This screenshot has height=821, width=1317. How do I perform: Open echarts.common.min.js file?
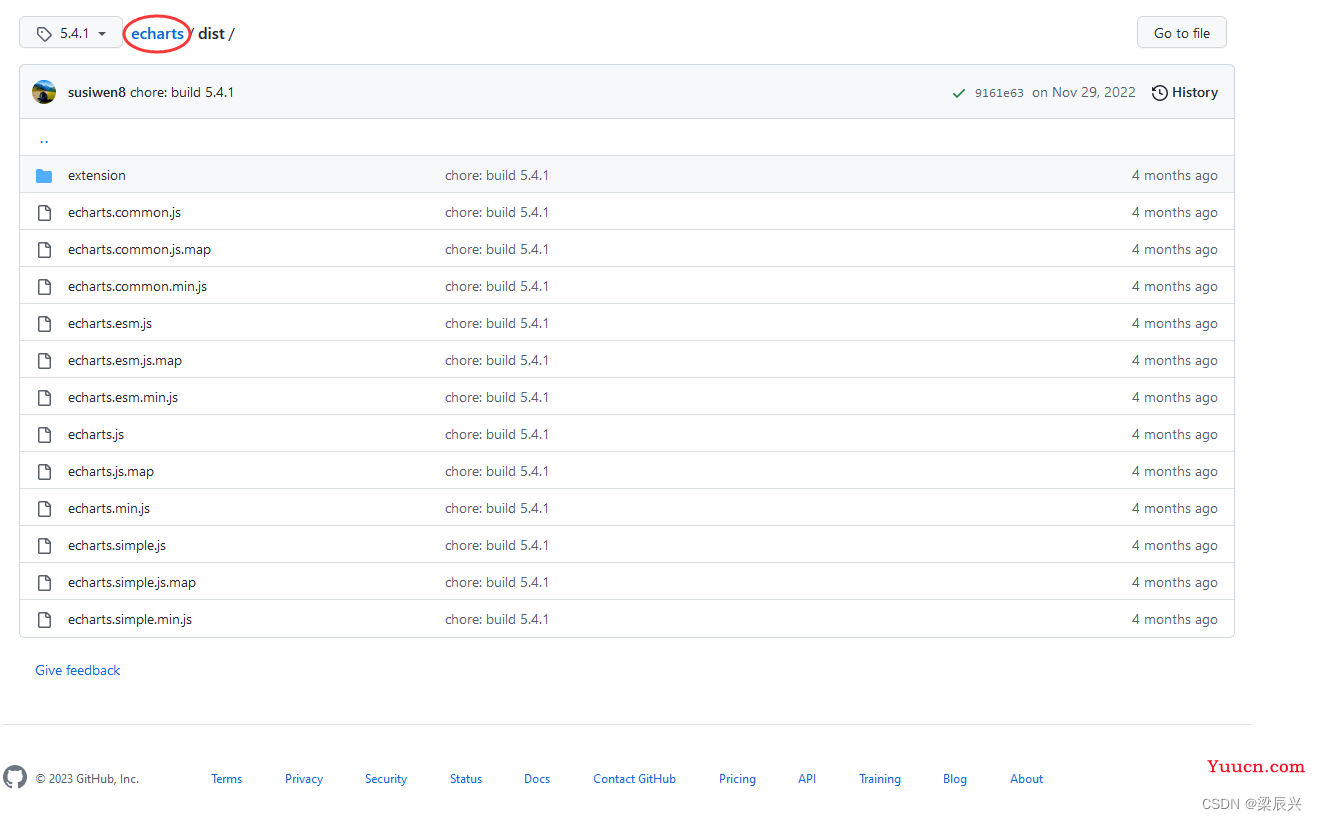click(x=137, y=287)
